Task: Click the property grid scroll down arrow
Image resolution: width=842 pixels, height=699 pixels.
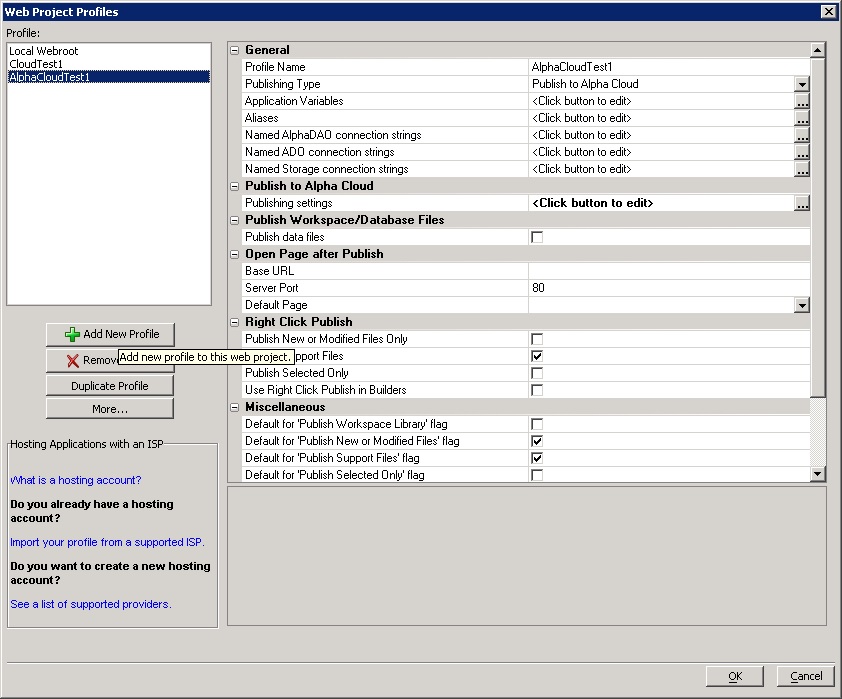Action: click(817, 474)
